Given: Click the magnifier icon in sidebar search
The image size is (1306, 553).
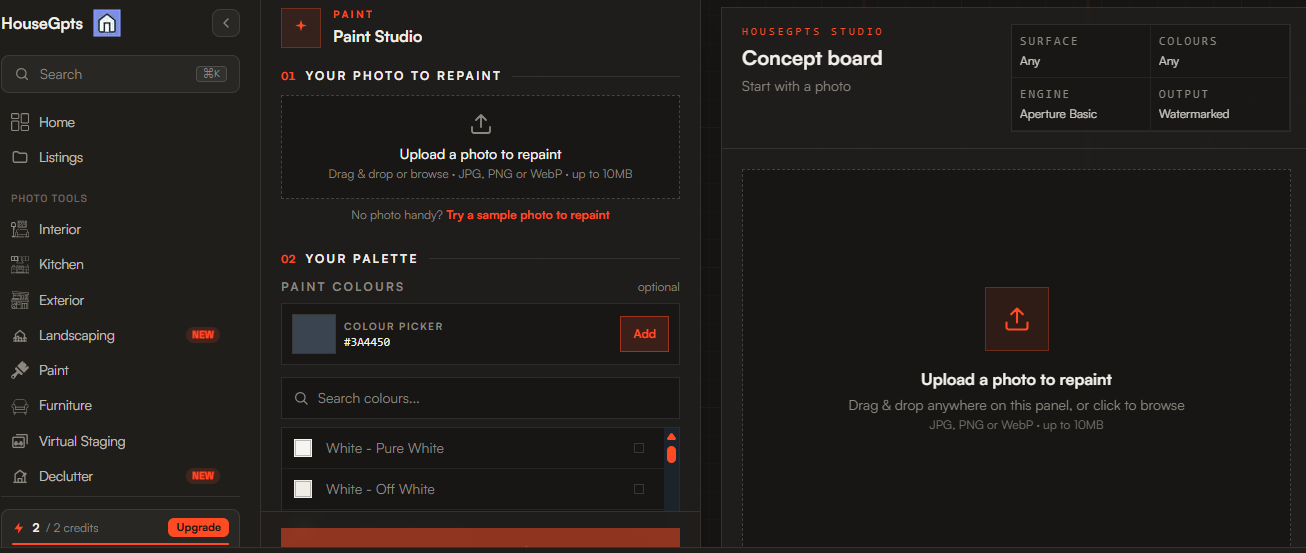Looking at the screenshot, I should pos(21,74).
